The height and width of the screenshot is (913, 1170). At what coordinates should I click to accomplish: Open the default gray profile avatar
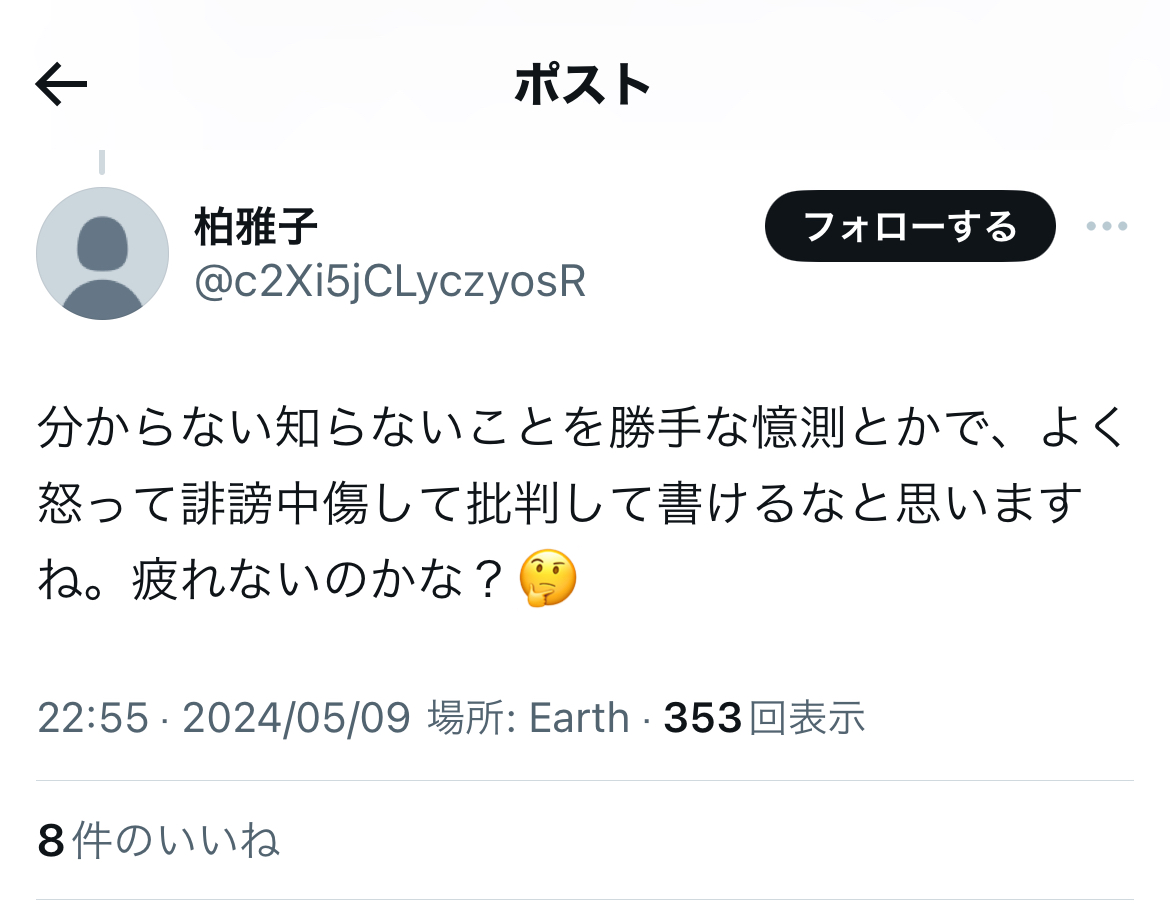[x=102, y=254]
